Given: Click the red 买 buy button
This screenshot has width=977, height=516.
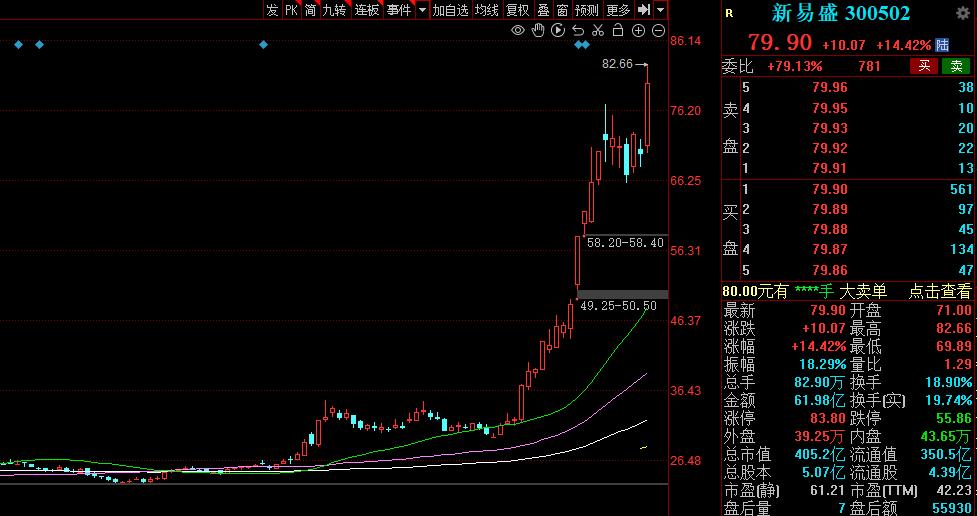Looking at the screenshot, I should click(x=925, y=66).
